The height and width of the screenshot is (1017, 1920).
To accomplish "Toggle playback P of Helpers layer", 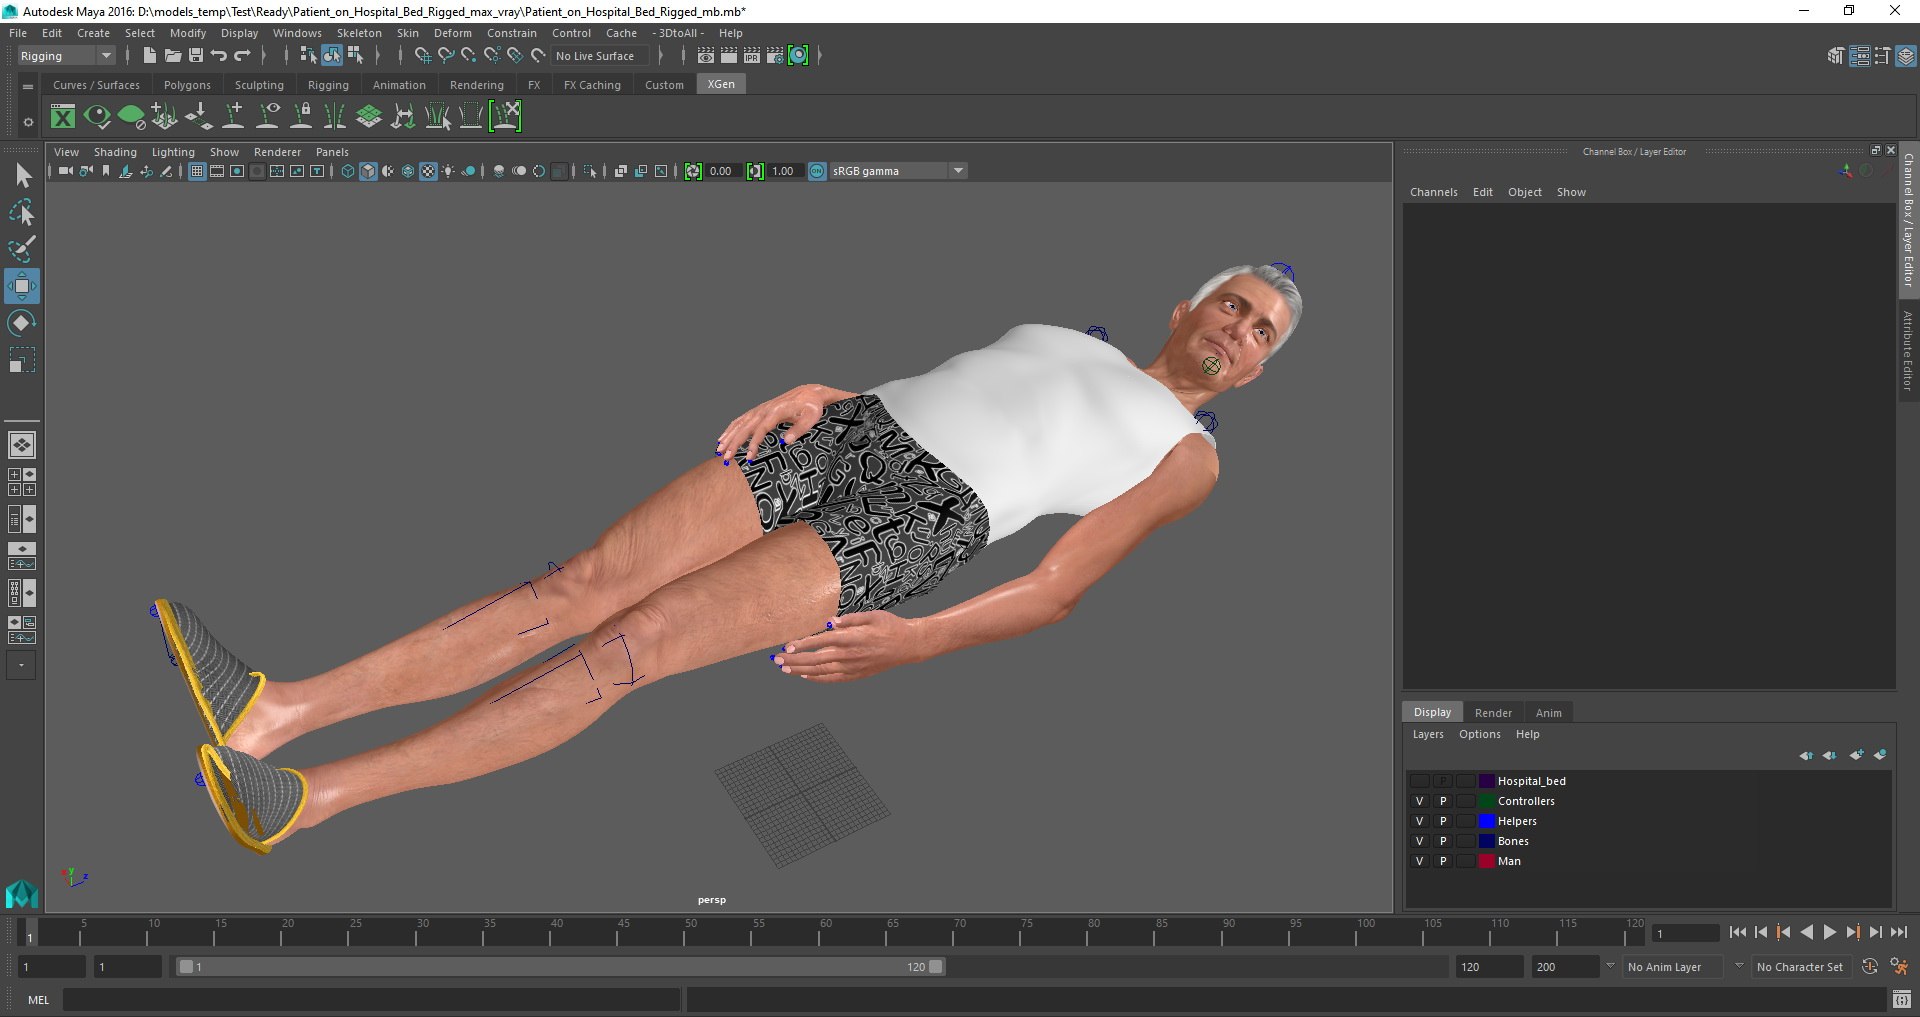I will click(x=1443, y=821).
